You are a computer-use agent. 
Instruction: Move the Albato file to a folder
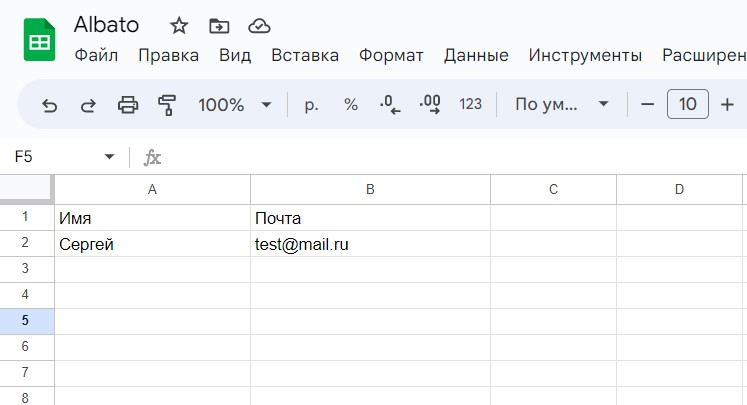(x=219, y=26)
